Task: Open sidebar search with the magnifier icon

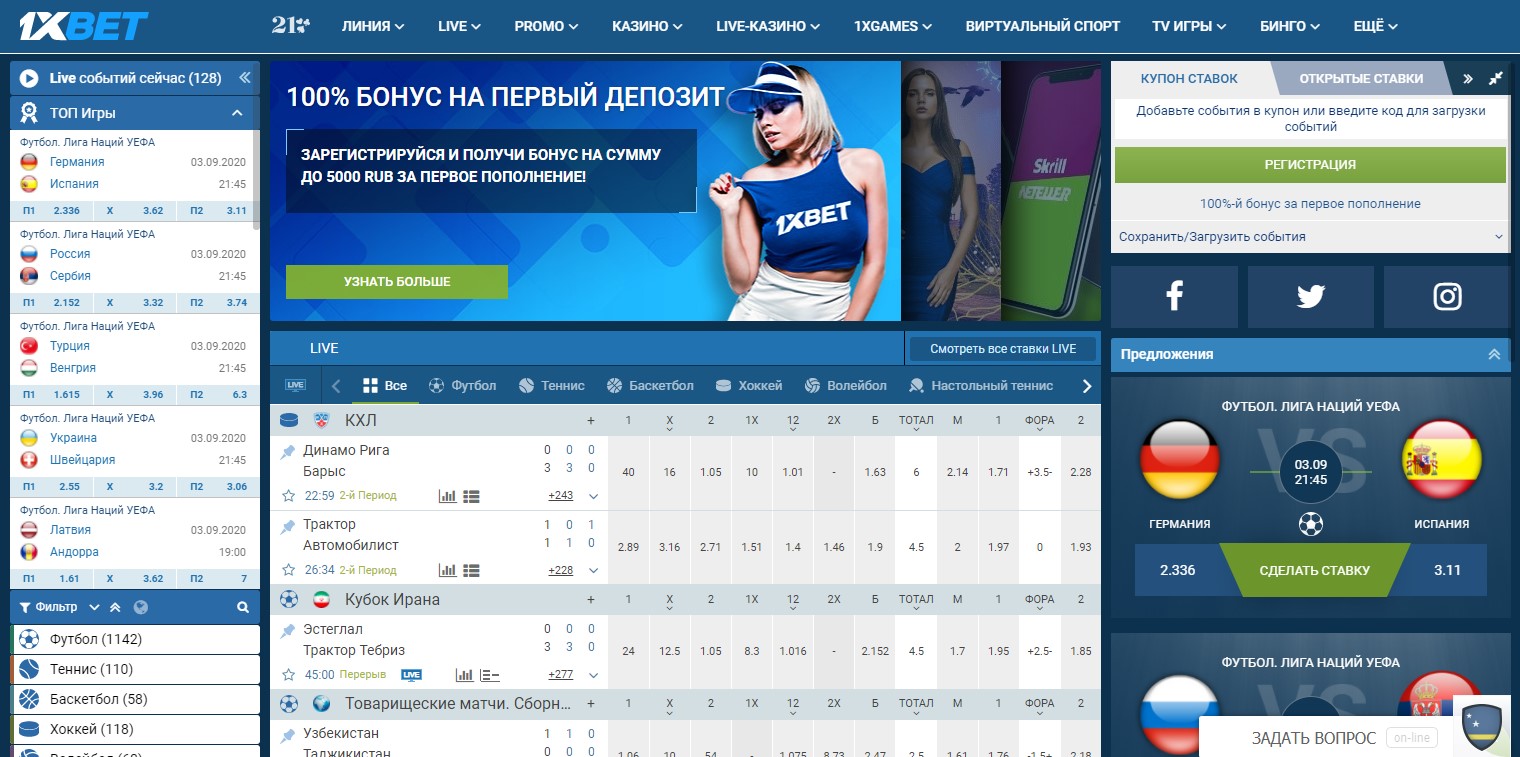Action: pyautogui.click(x=243, y=607)
